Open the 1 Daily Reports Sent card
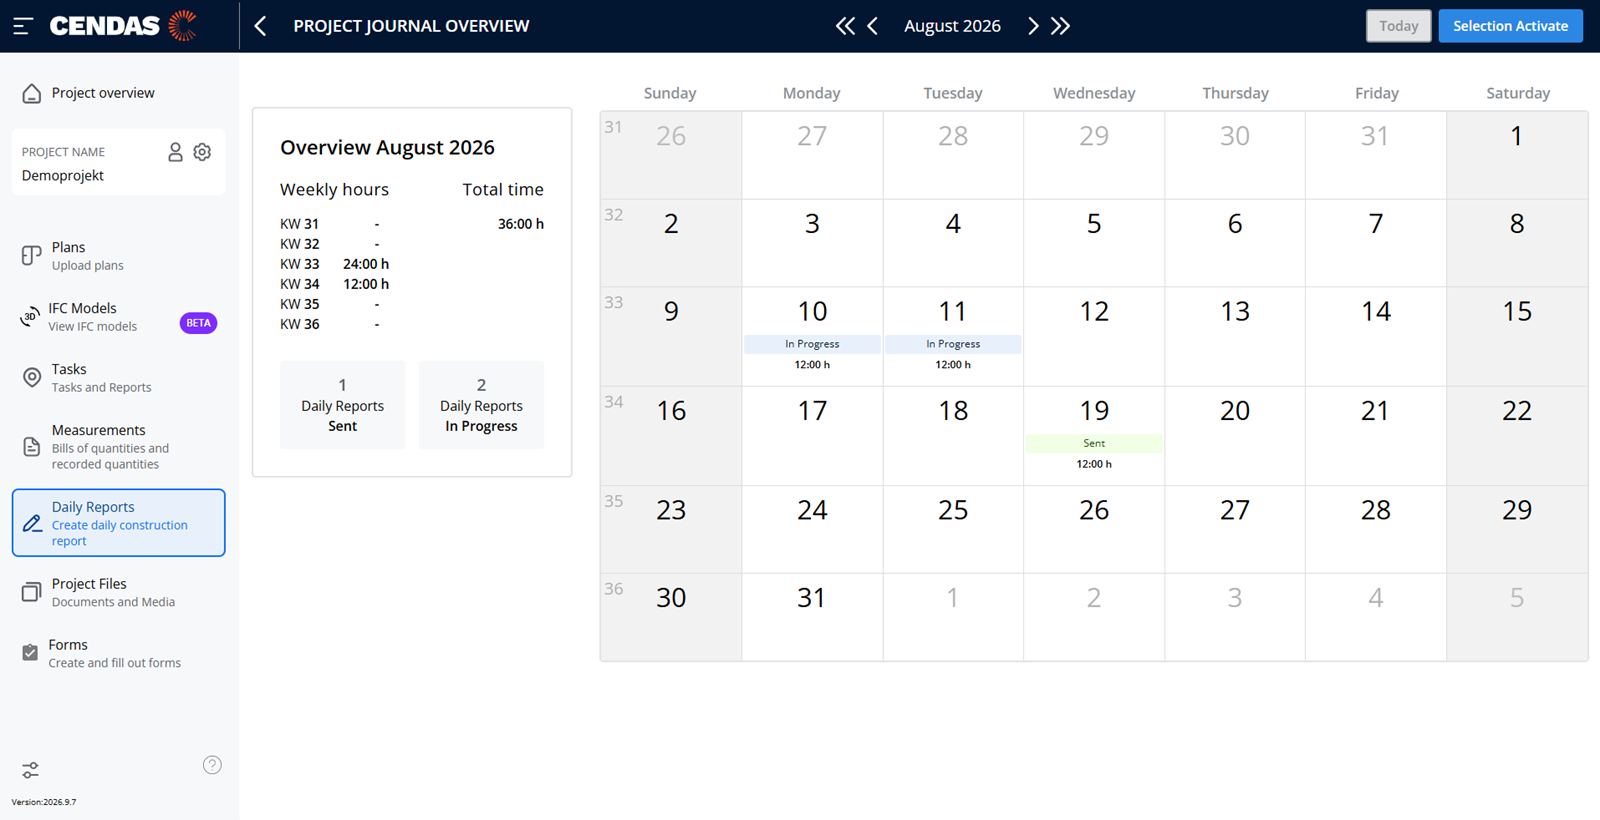Viewport: 1600px width, 820px height. (x=343, y=405)
